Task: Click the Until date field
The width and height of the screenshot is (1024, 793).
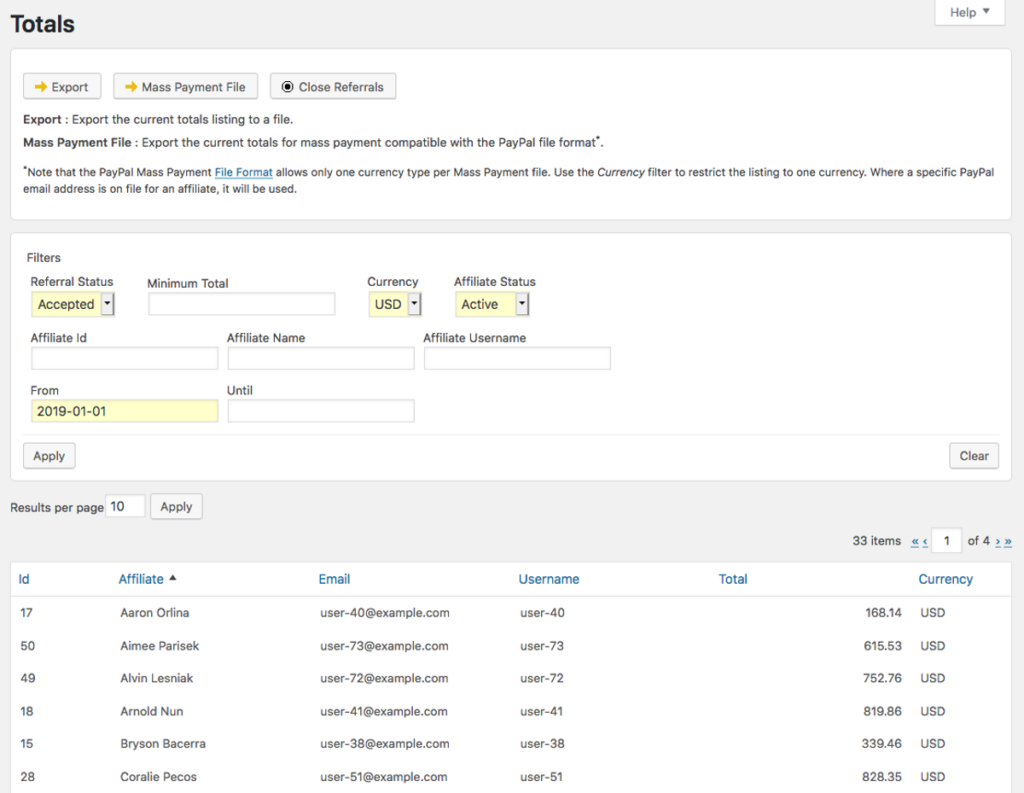Action: [x=321, y=411]
